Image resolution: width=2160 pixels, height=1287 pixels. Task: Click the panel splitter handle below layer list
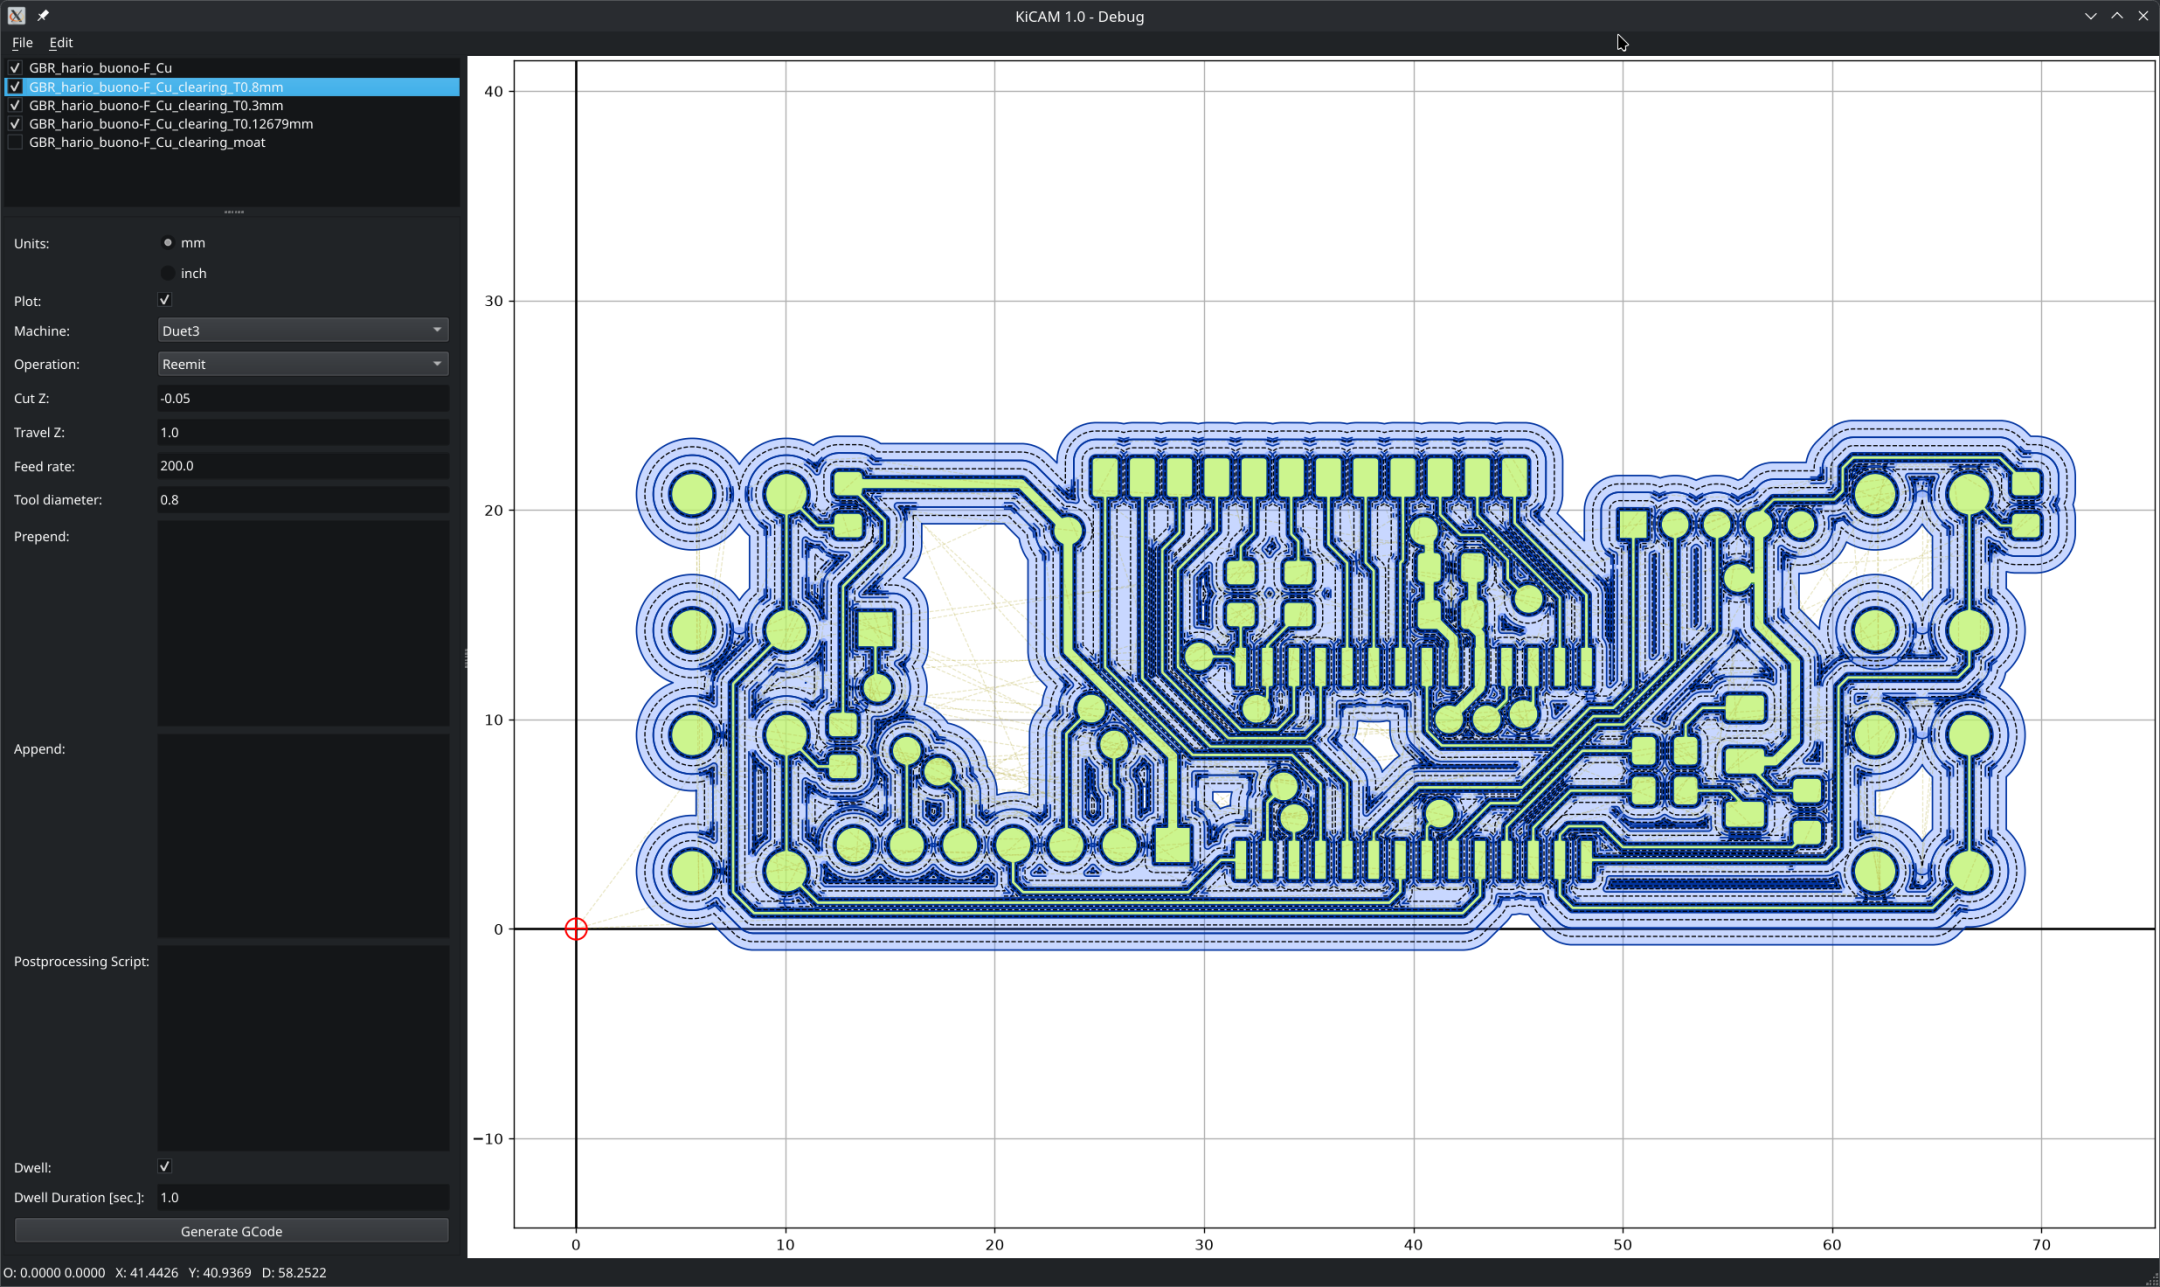point(234,212)
